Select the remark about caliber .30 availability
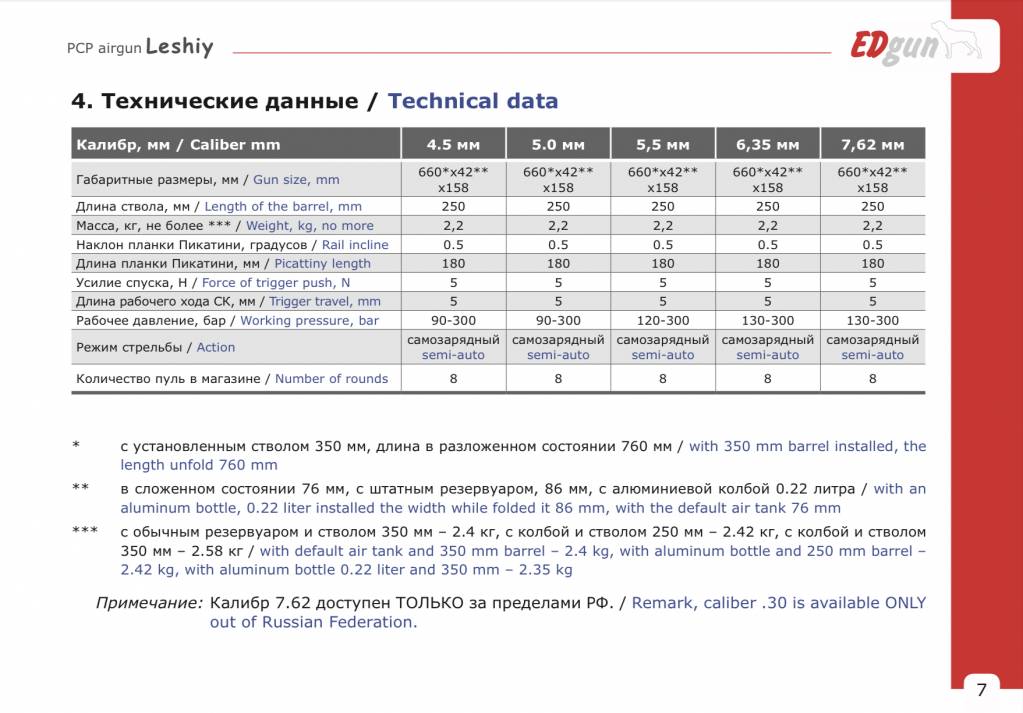1023x713 pixels. (568, 612)
